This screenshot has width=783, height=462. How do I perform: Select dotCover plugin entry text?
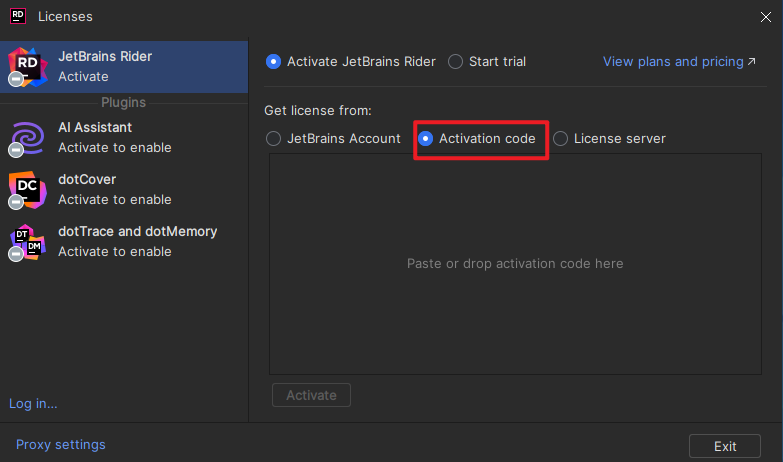[114, 189]
